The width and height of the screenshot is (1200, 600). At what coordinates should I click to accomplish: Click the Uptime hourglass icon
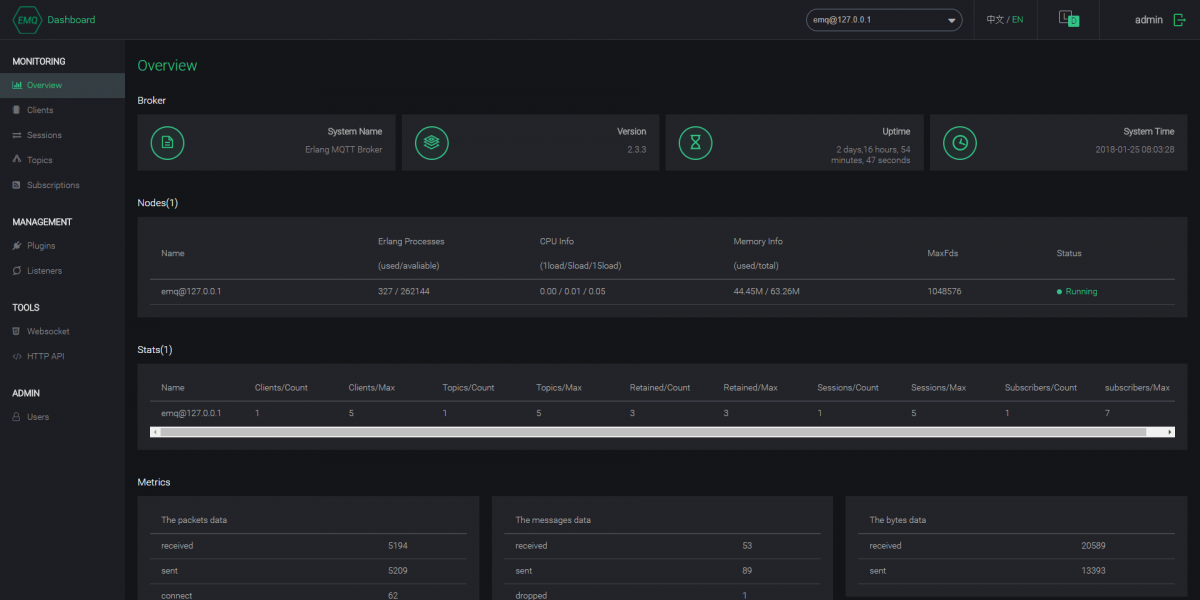click(695, 142)
